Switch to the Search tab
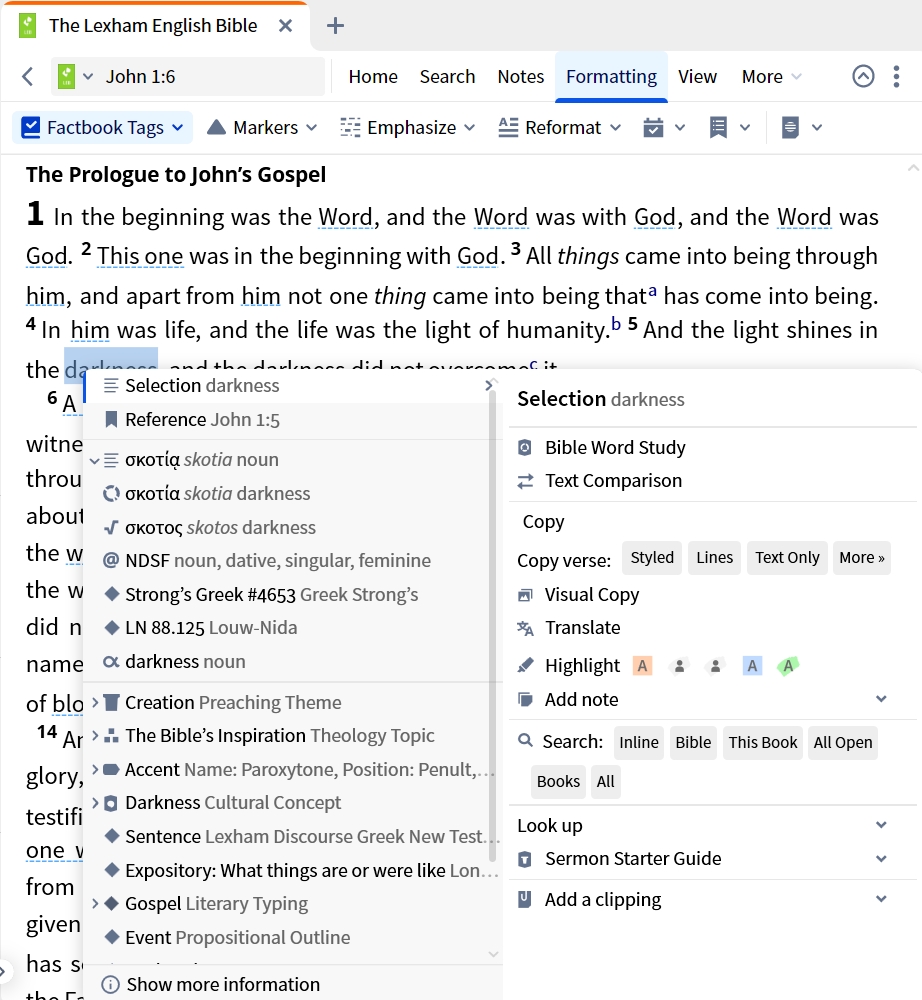The width and height of the screenshot is (922, 1000). tap(447, 77)
